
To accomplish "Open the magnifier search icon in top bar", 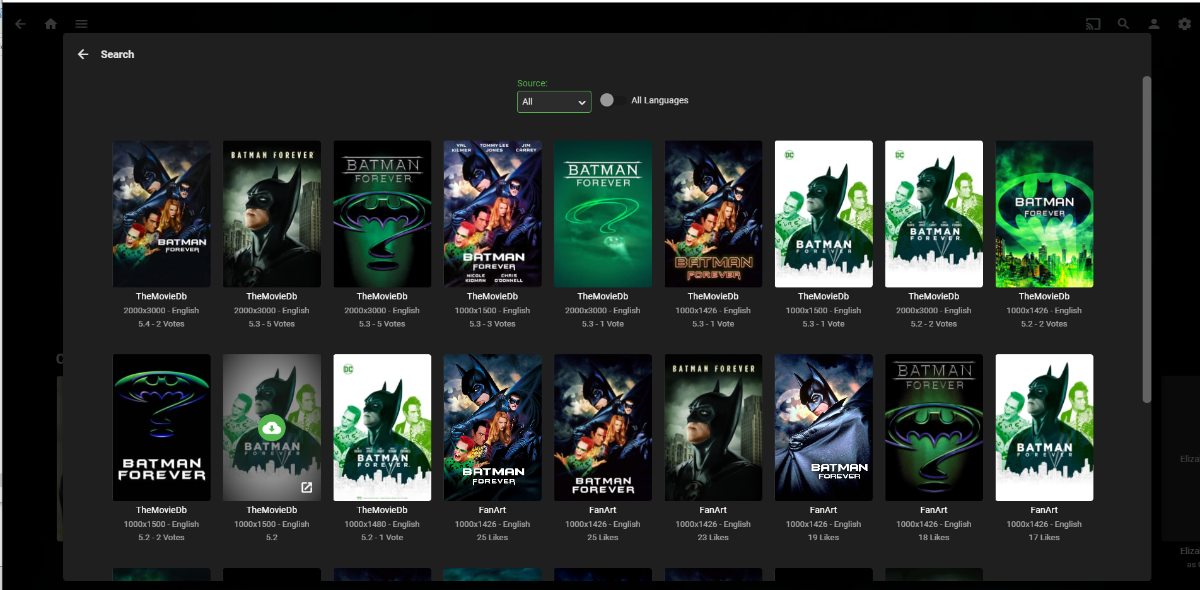I will [x=1123, y=23].
